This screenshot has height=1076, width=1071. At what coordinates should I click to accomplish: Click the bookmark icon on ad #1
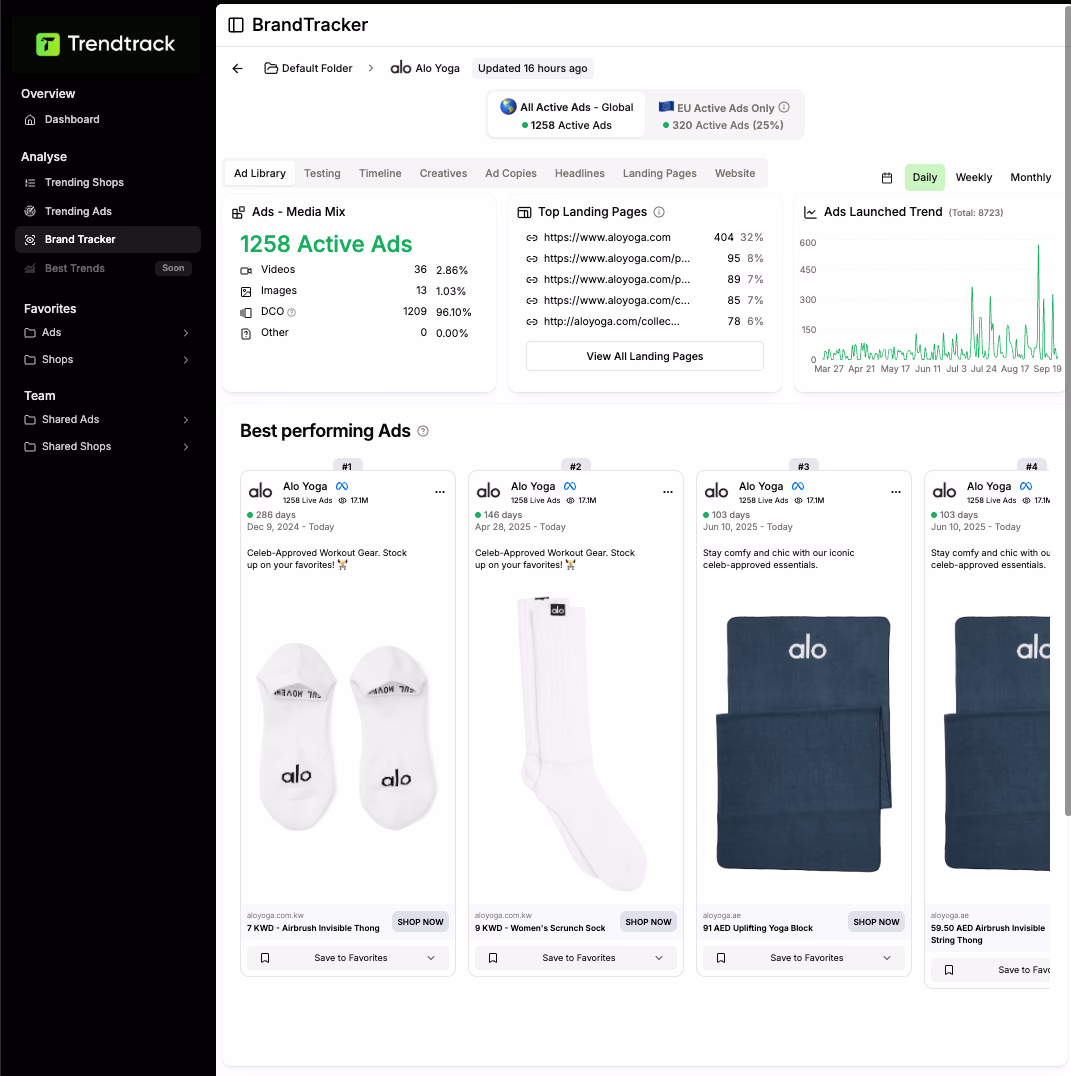coord(265,958)
